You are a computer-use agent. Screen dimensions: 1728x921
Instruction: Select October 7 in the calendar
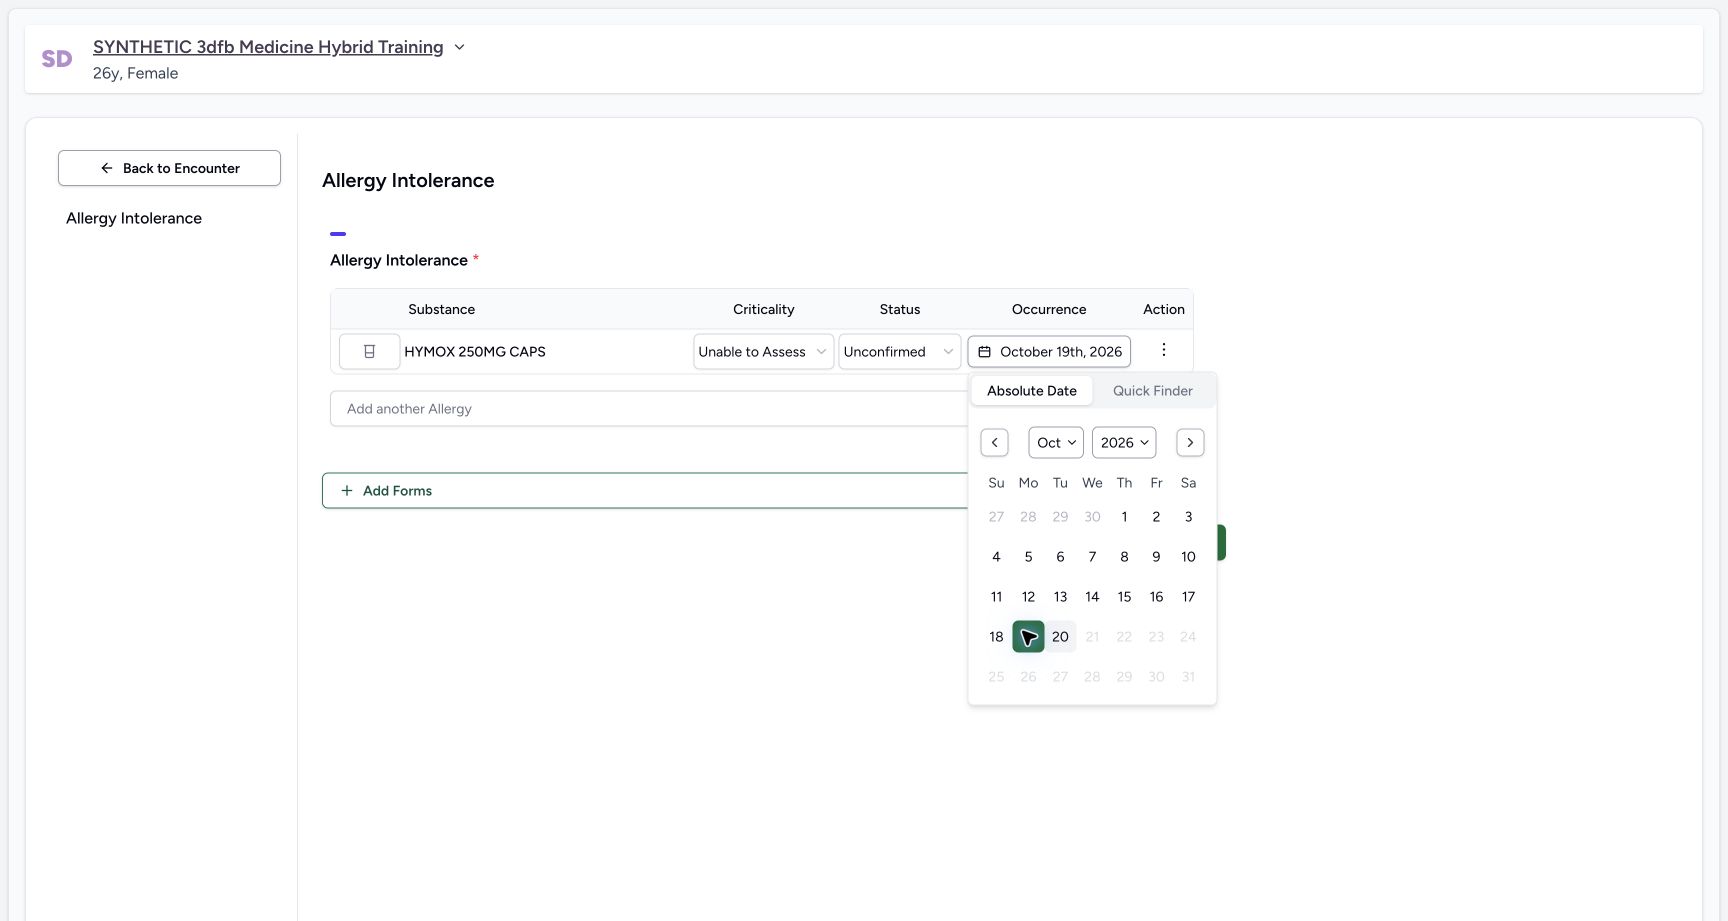[1092, 557]
